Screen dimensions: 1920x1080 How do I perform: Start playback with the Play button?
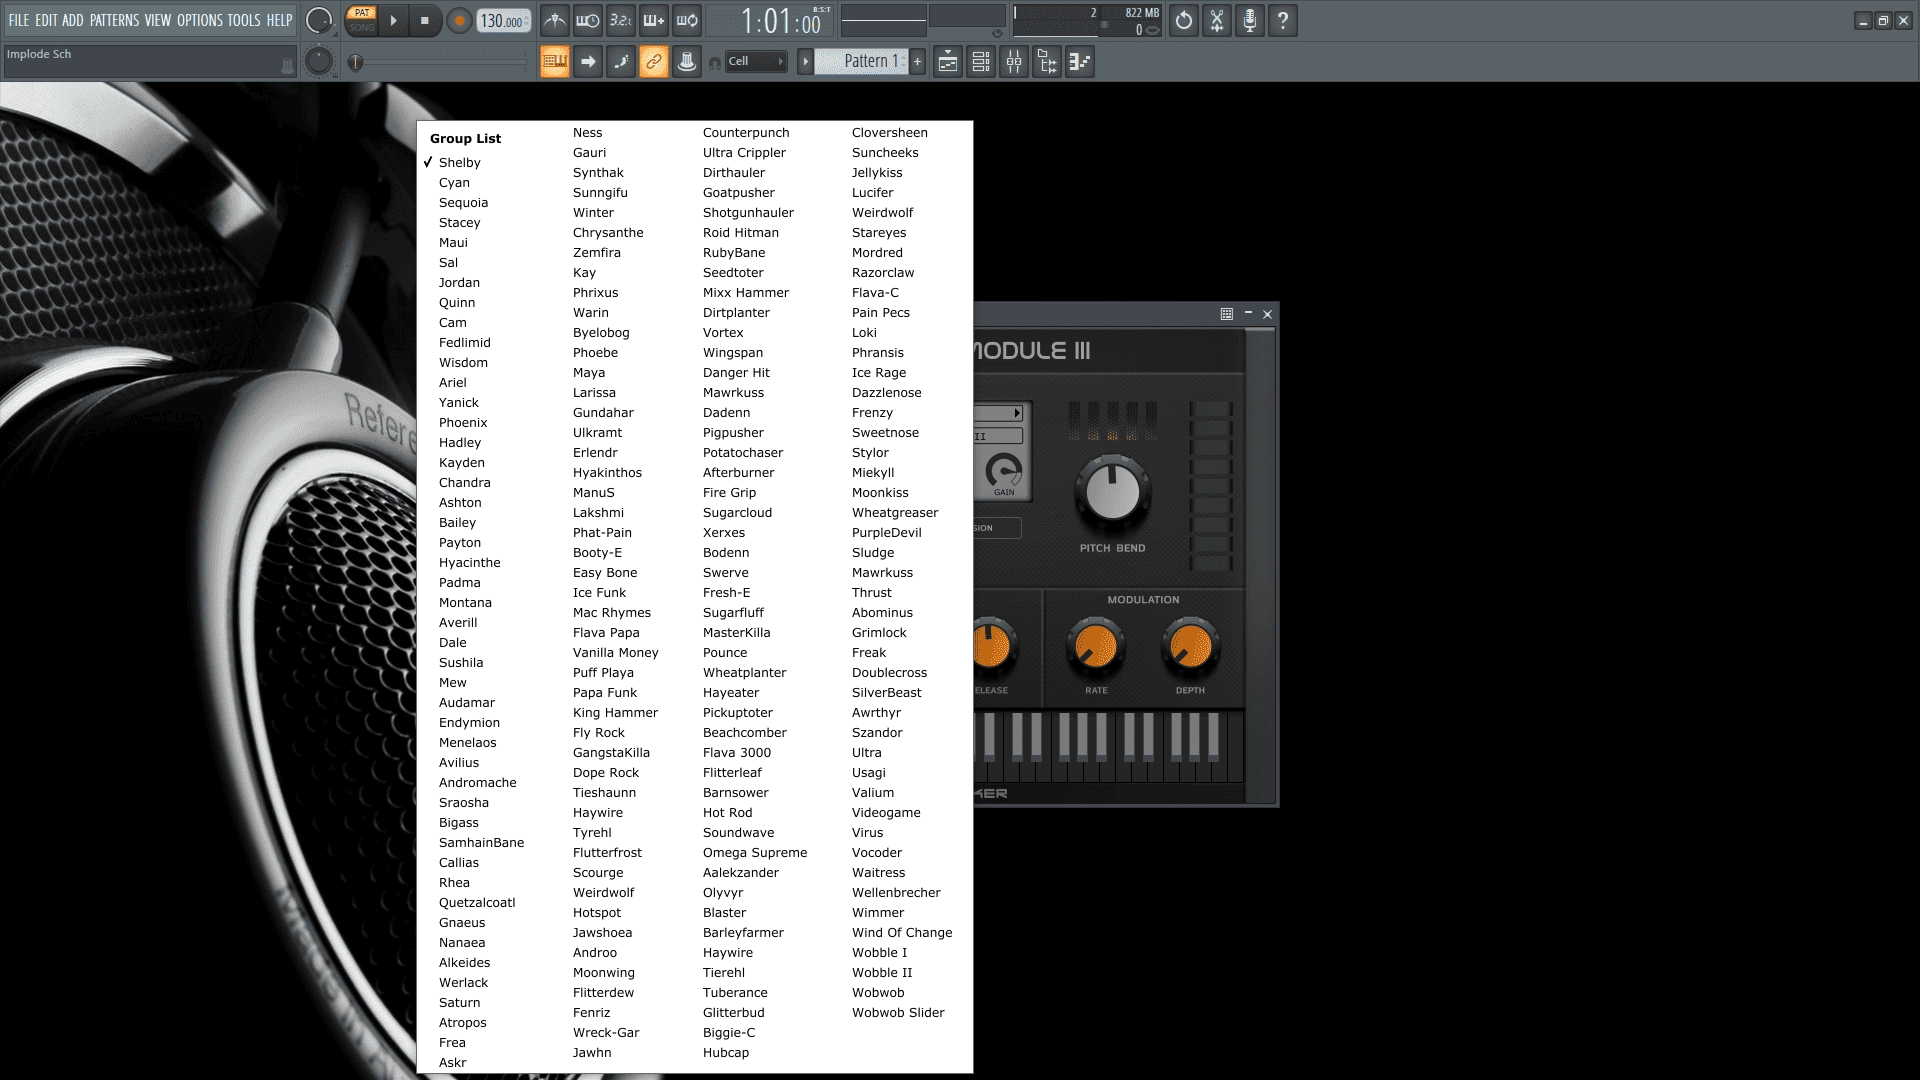393,20
